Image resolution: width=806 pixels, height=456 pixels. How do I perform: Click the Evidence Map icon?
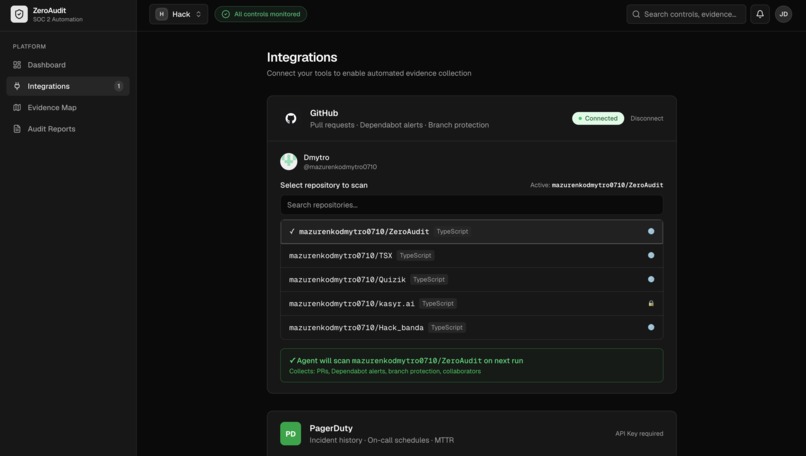(17, 107)
